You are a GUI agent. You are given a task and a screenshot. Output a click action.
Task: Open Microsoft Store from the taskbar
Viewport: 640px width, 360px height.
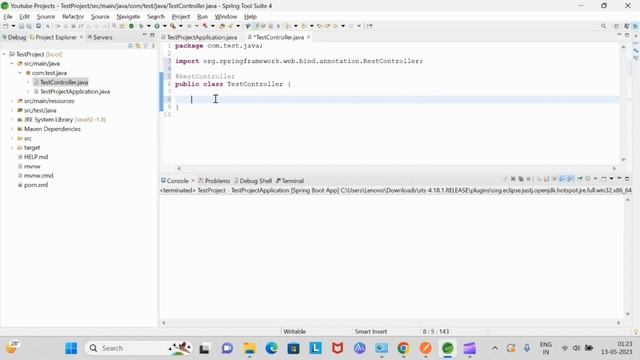293,348
